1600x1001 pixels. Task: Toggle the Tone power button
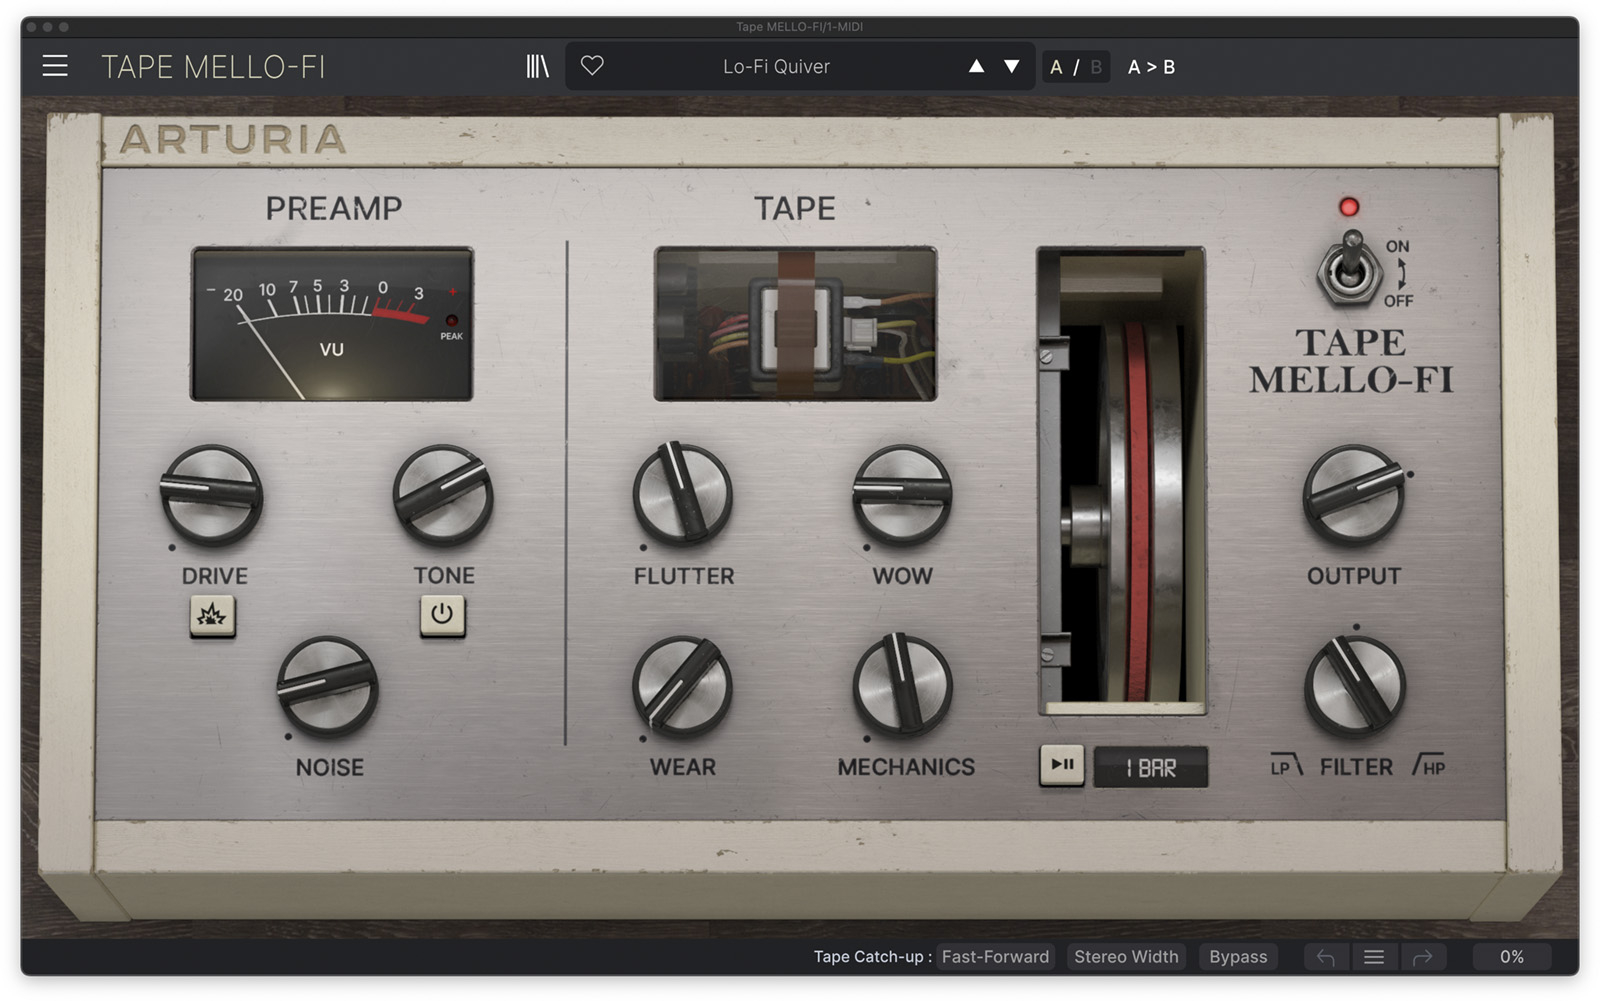442,614
